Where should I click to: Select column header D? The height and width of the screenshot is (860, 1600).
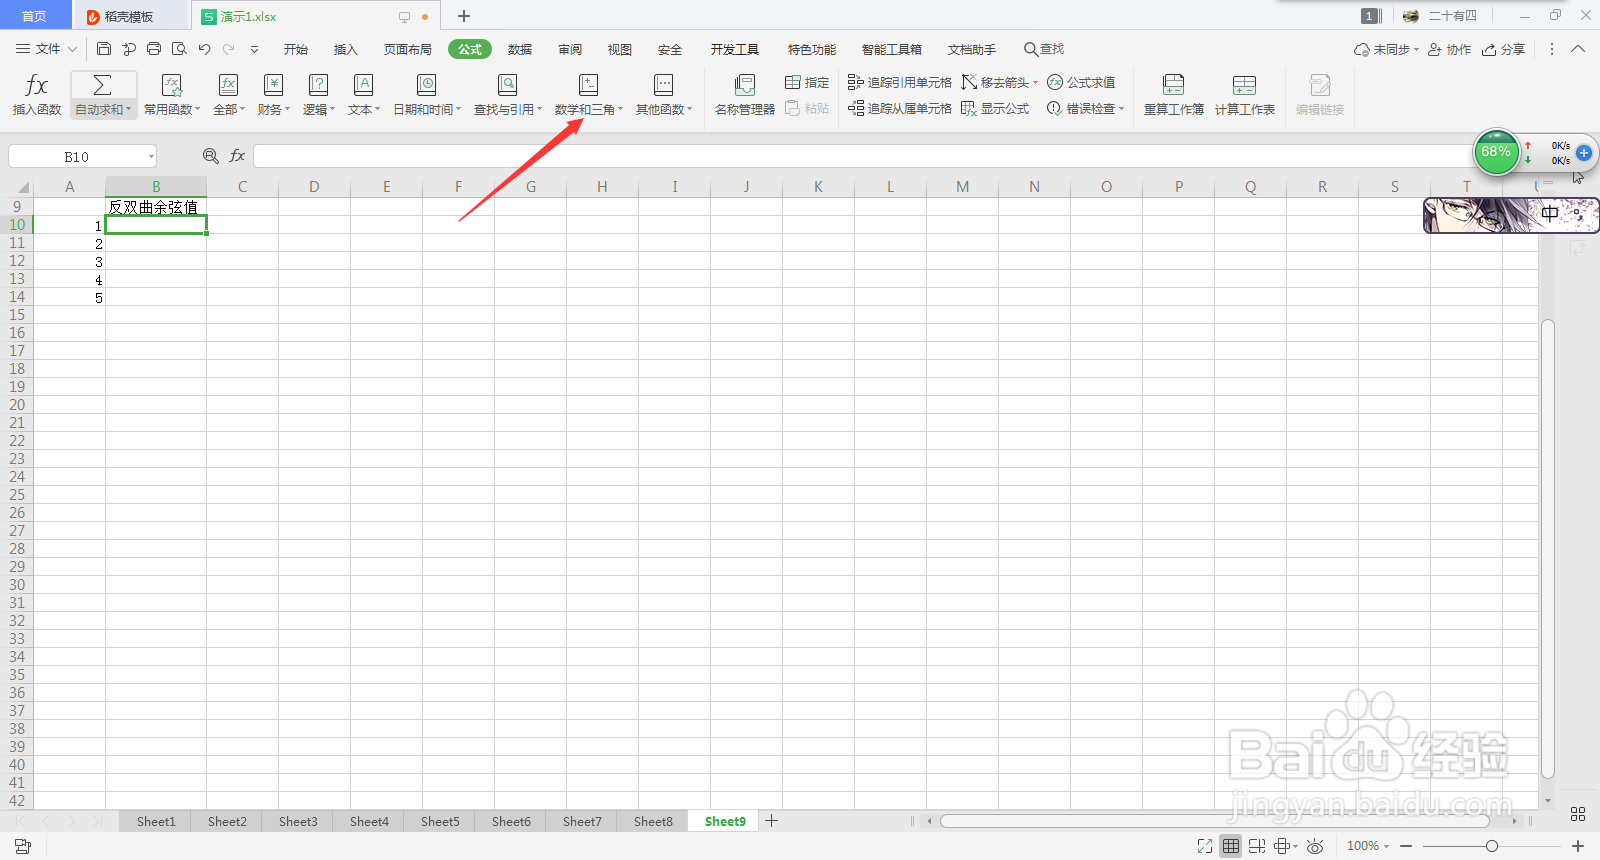point(314,187)
